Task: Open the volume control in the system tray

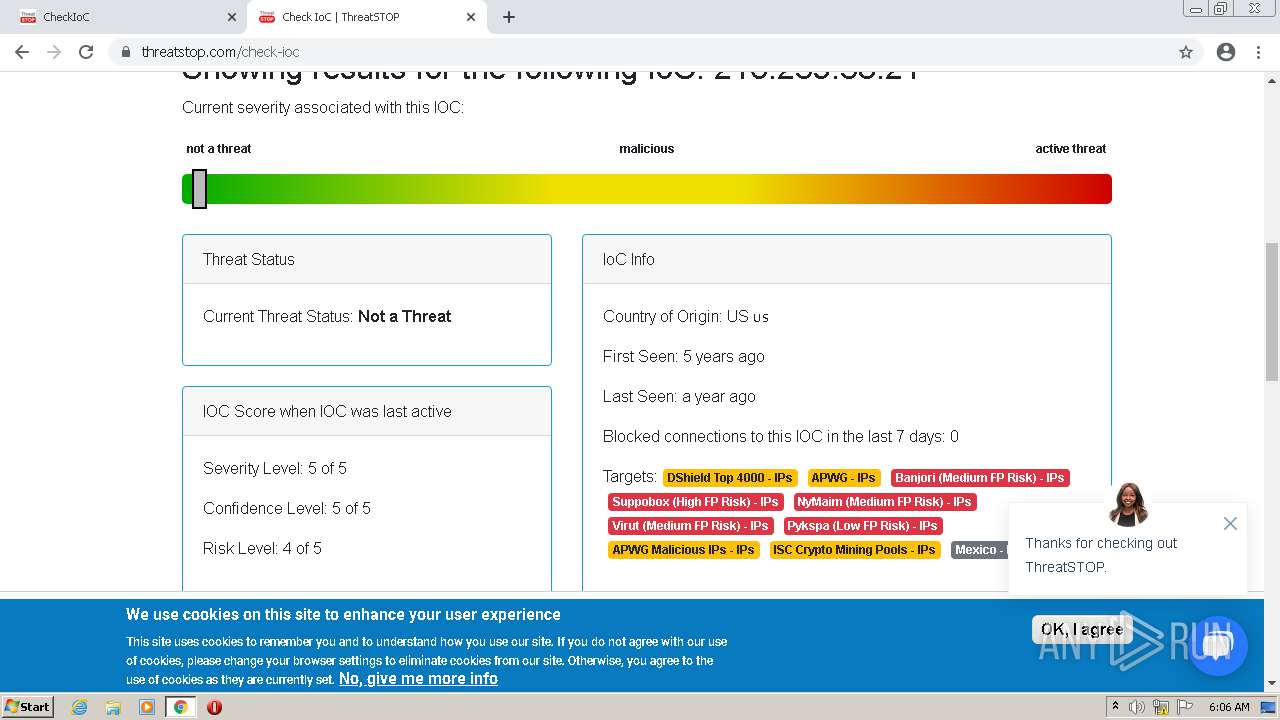Action: (1137, 707)
